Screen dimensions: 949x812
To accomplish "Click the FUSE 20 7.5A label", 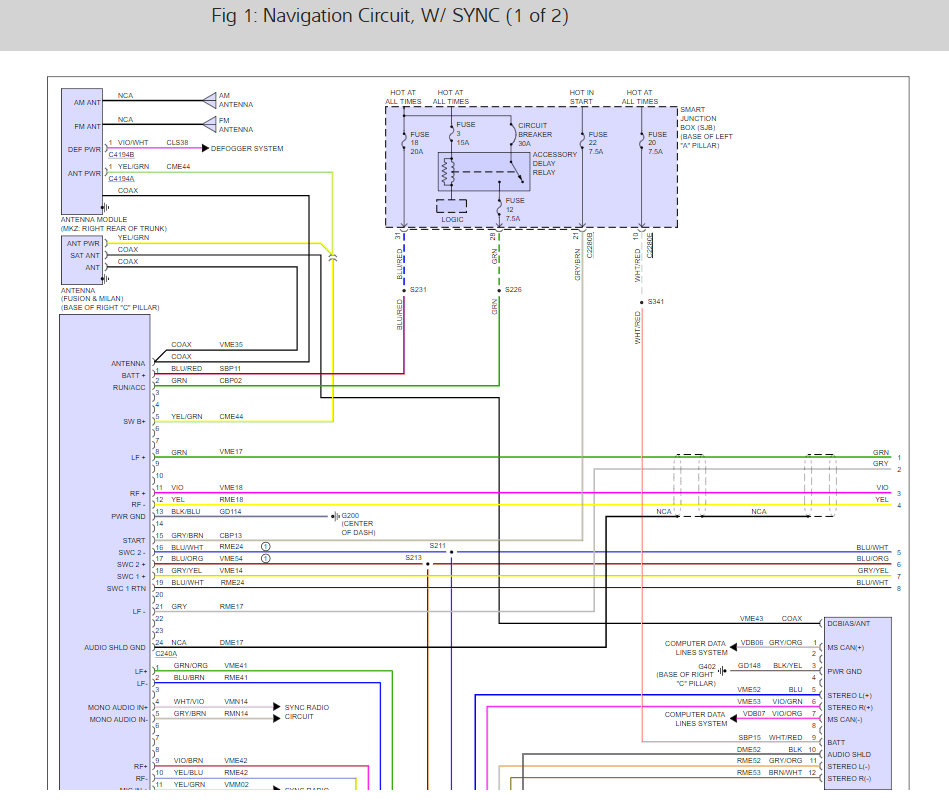I will (657, 143).
